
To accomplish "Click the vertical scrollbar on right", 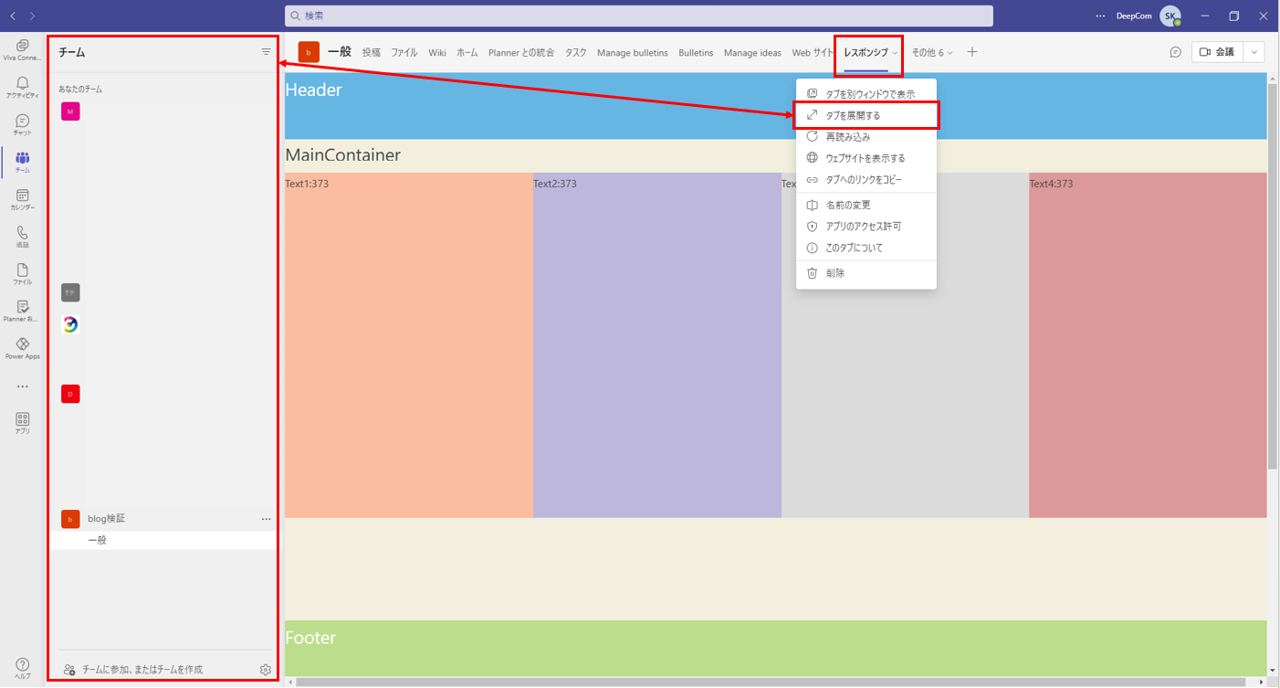I will pos(1272,300).
